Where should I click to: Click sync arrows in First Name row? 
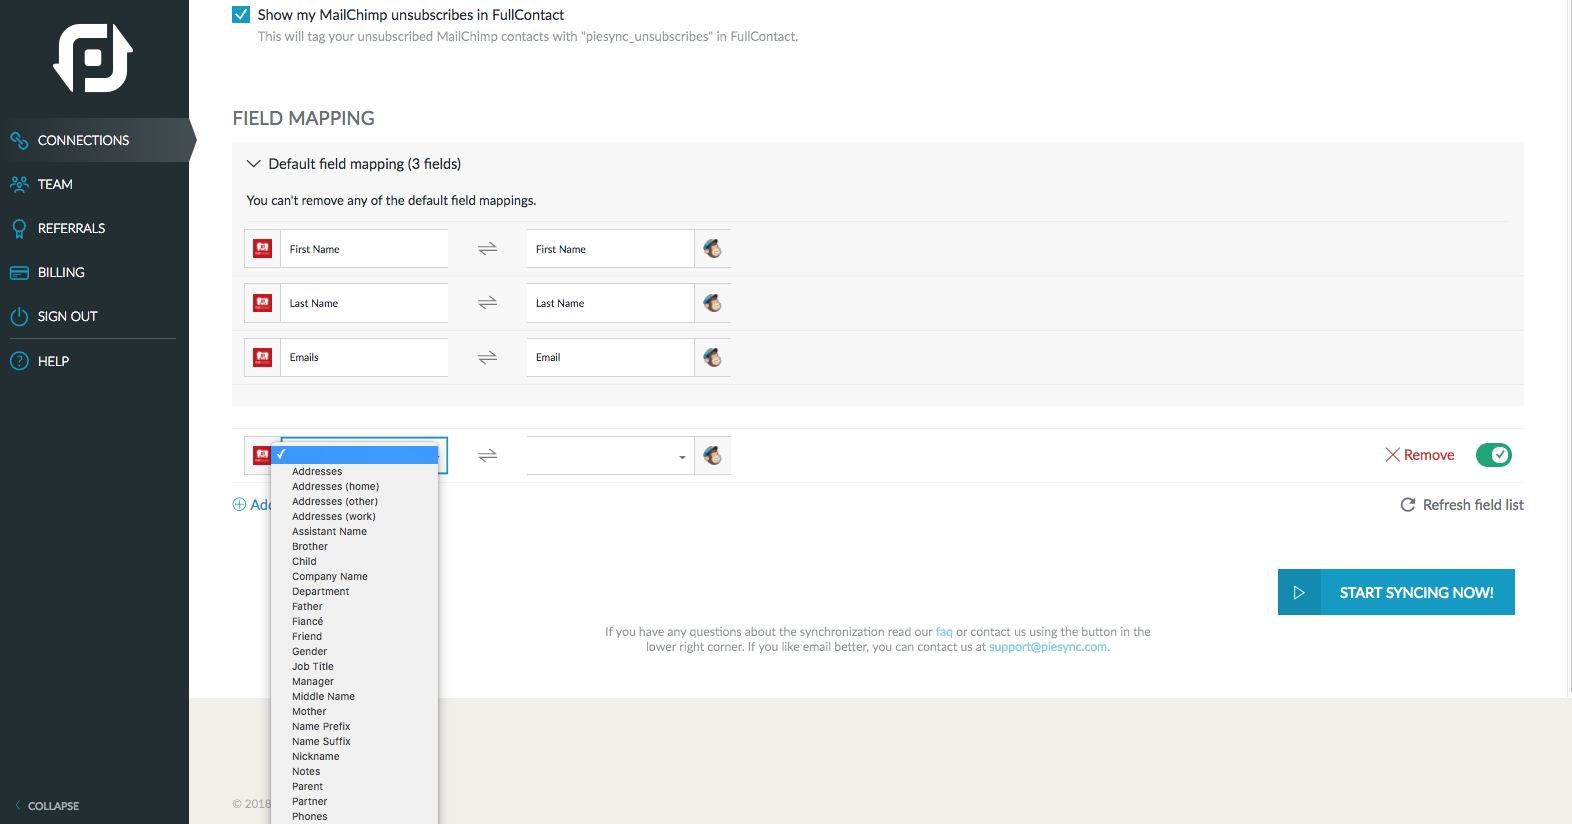[x=487, y=249]
